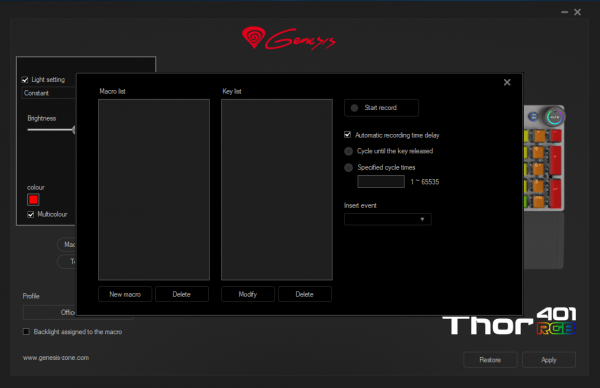This screenshot has width=600, height=388.
Task: Select Cycle until the key released
Action: click(x=348, y=151)
